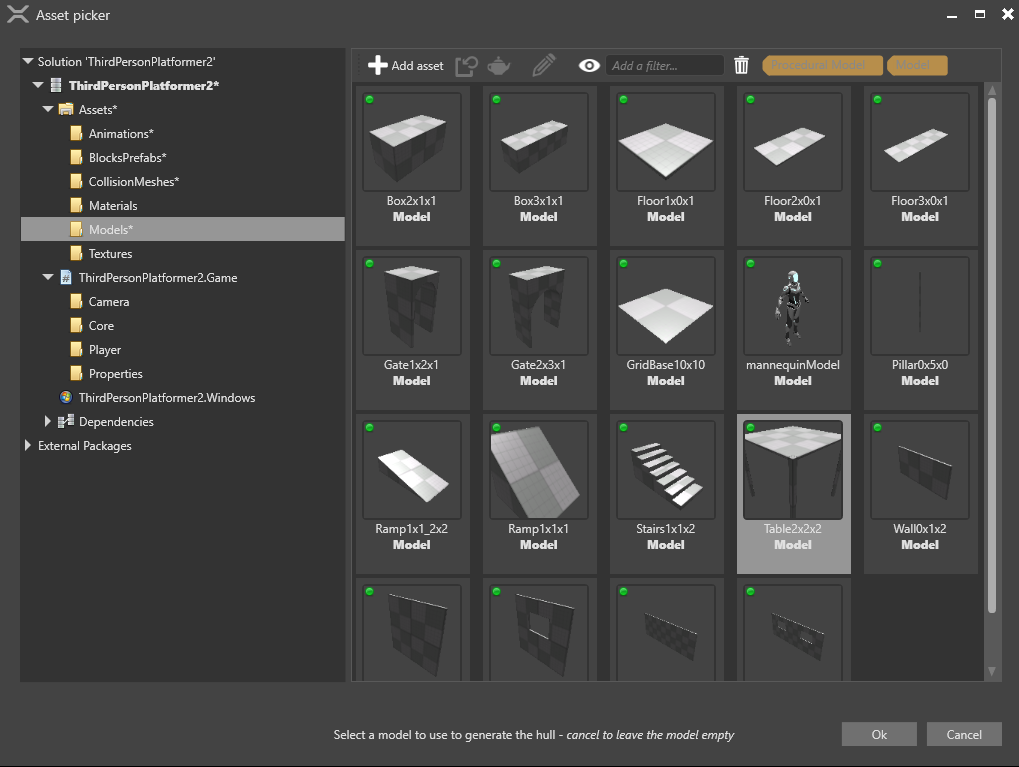Open the Animations folder in tree
The width and height of the screenshot is (1019, 767).
[x=120, y=134]
